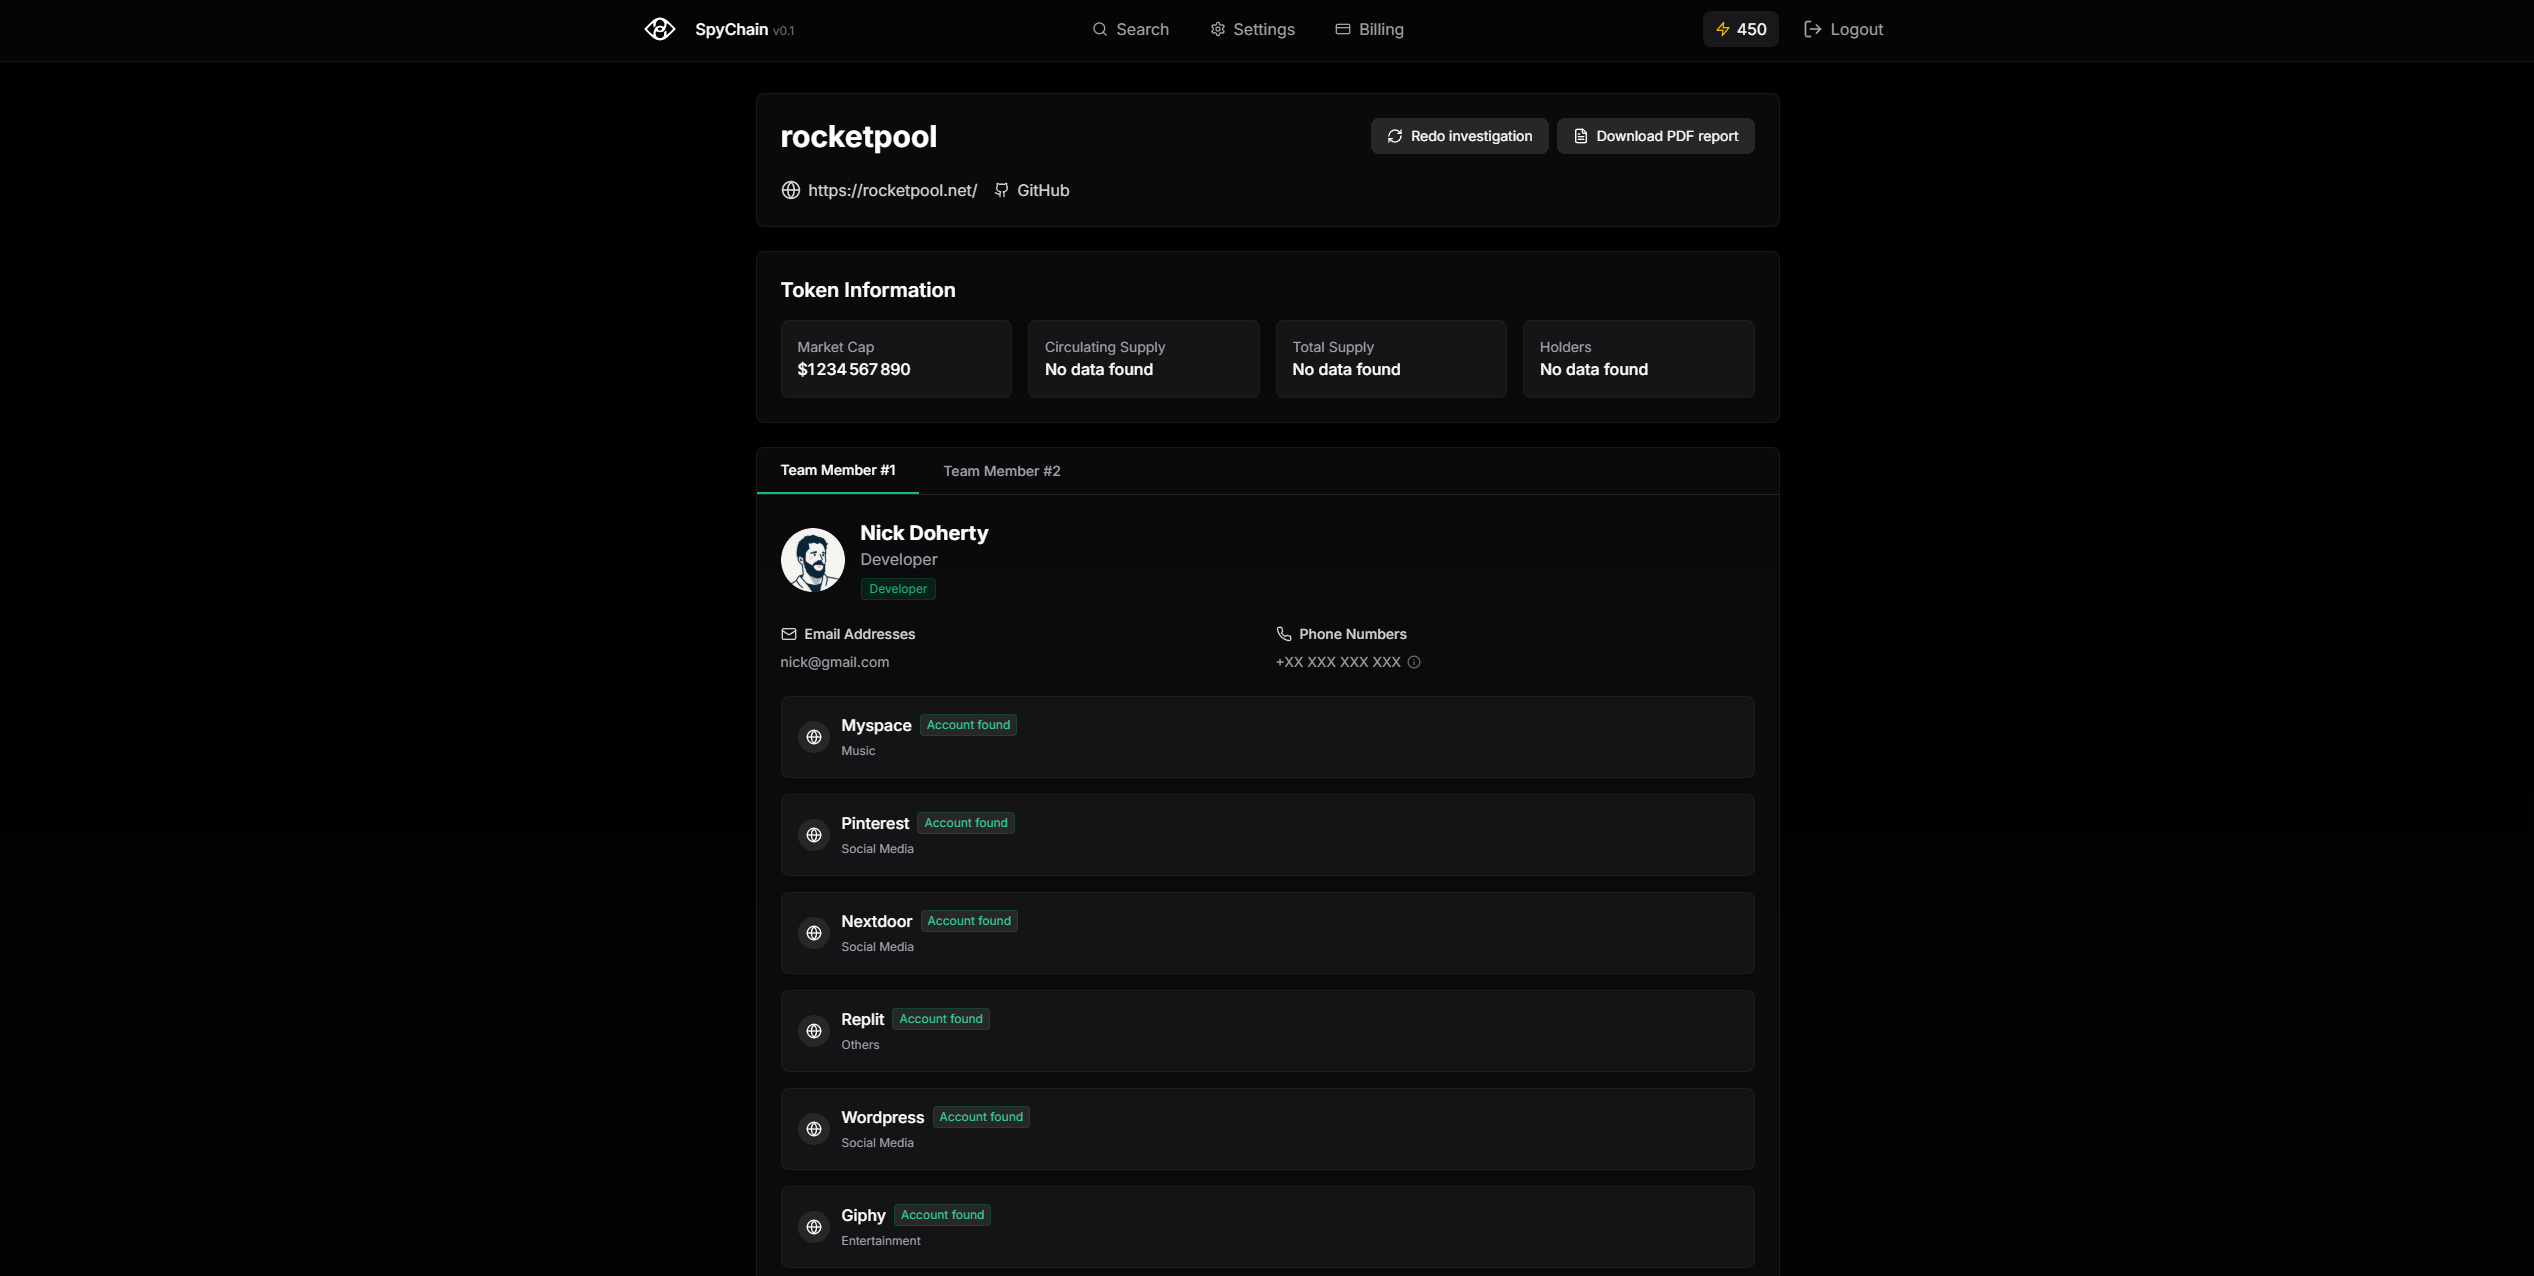
Task: Click the globe icon beside Giphy
Action: [814, 1227]
